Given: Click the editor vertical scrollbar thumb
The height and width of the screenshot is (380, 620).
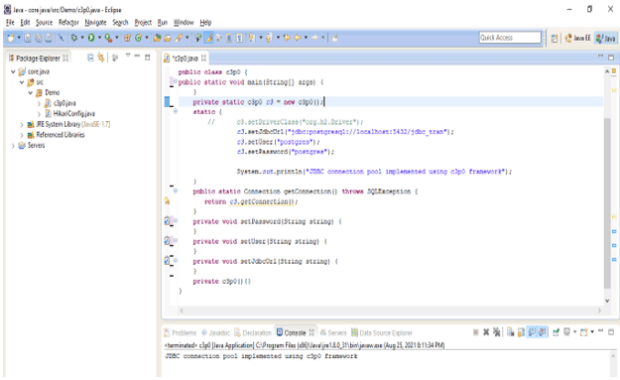Looking at the screenshot, I should 607,204.
